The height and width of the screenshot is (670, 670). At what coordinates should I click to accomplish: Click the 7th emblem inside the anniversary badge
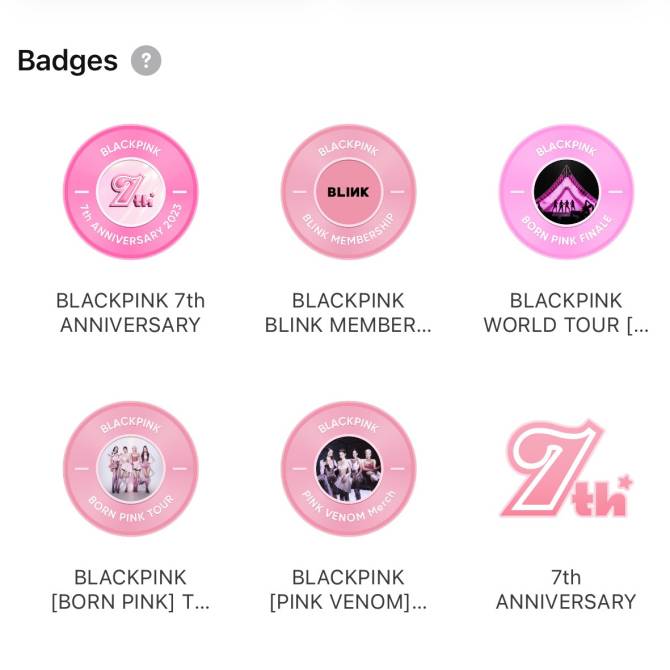pyautogui.click(x=131, y=192)
